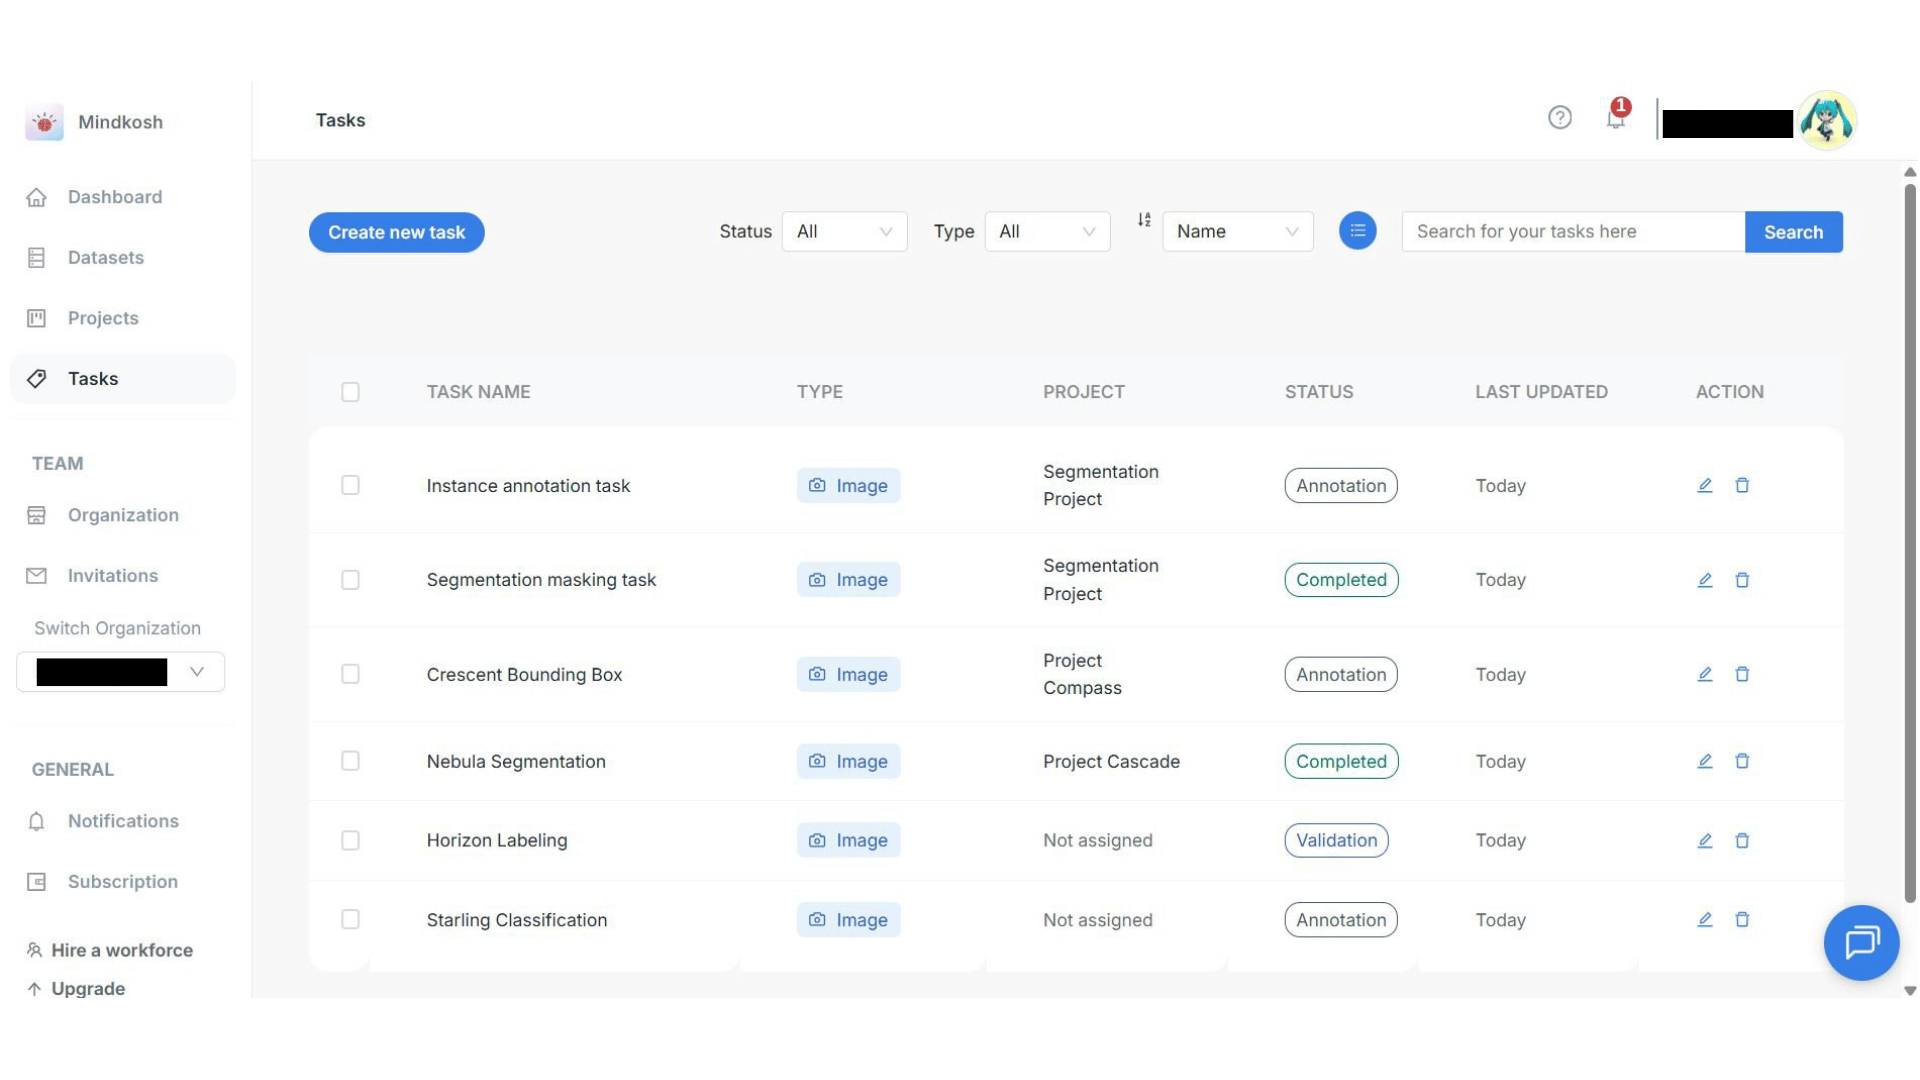Select the Crescent Bounding Box checkbox
Viewport: 1920px width, 1080px height.
(350, 674)
